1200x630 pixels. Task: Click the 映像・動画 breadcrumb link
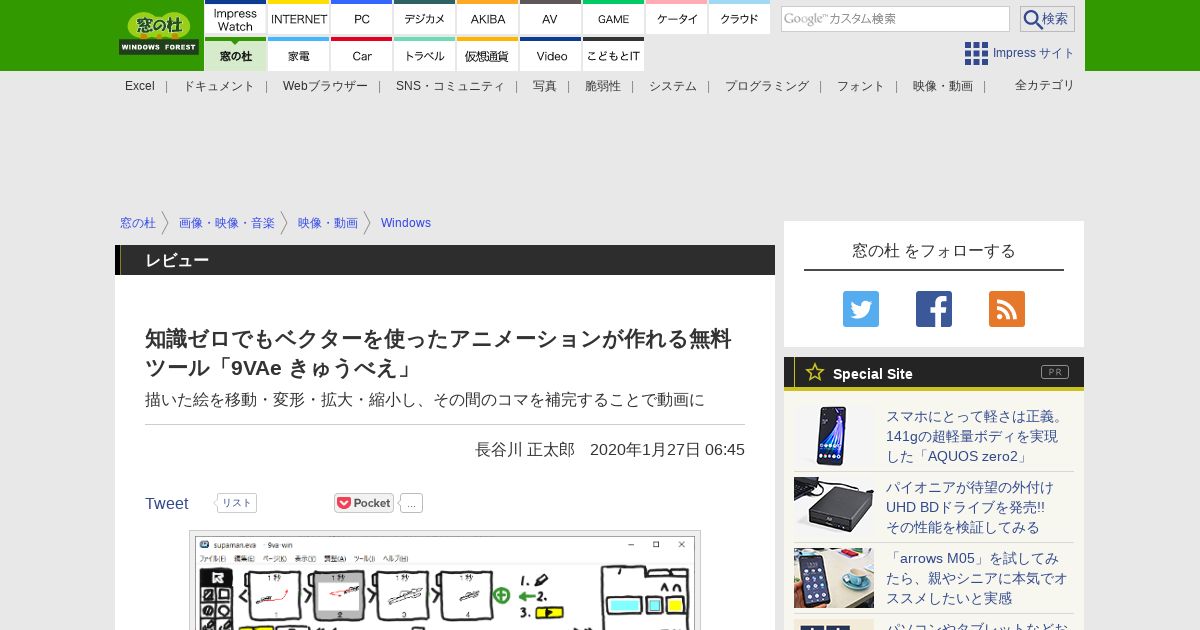coord(328,223)
